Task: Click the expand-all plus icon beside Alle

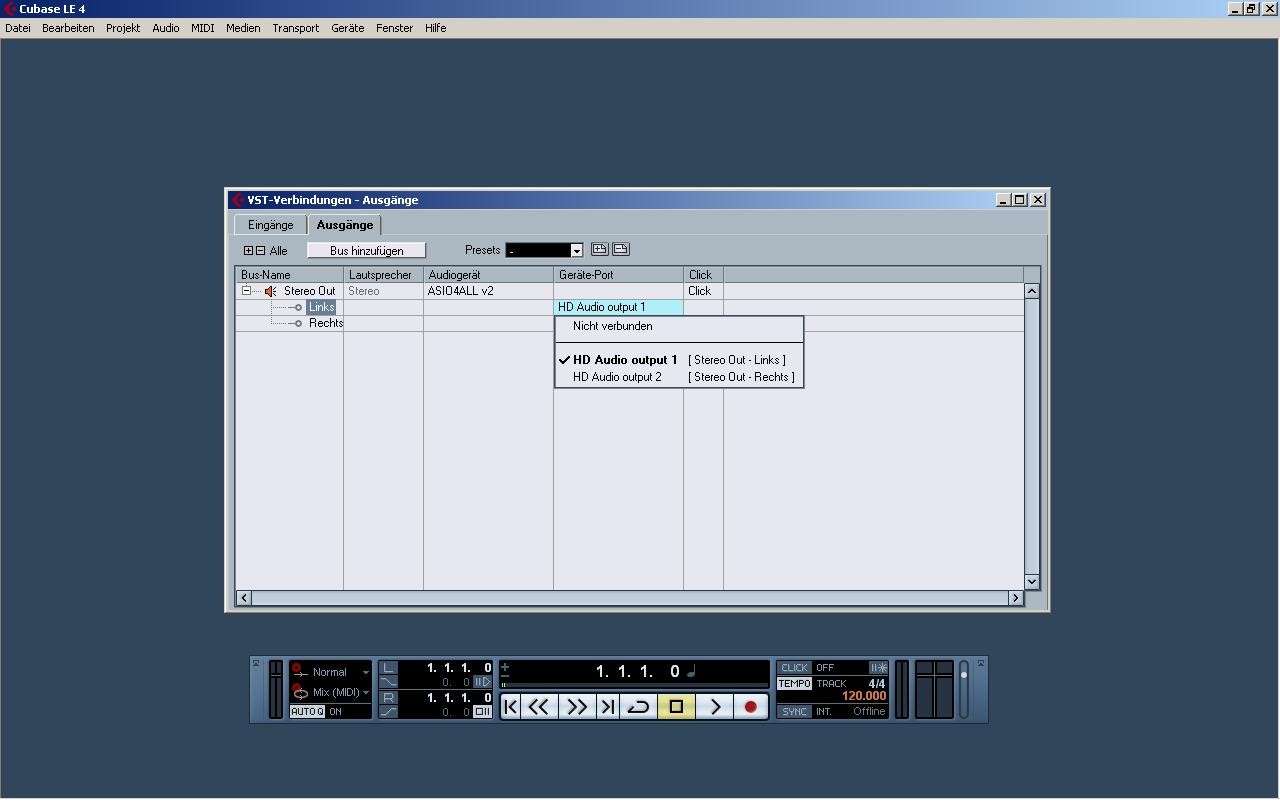Action: point(248,251)
